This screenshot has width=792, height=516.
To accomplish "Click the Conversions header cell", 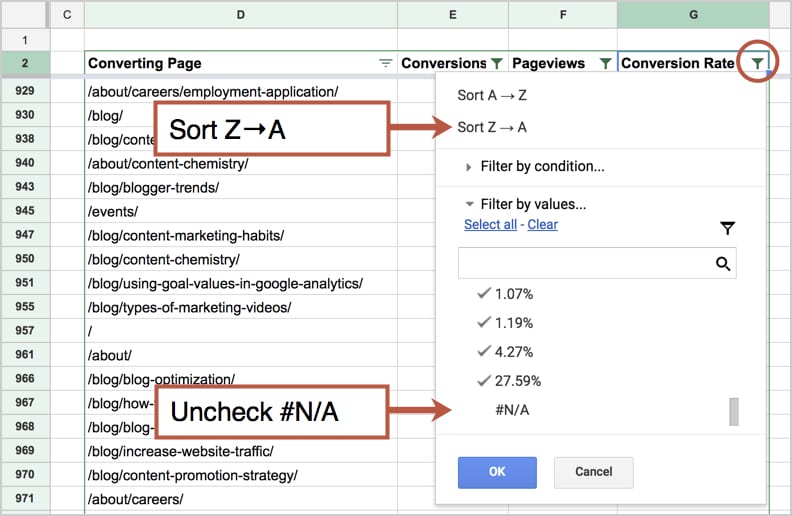I will click(x=453, y=64).
